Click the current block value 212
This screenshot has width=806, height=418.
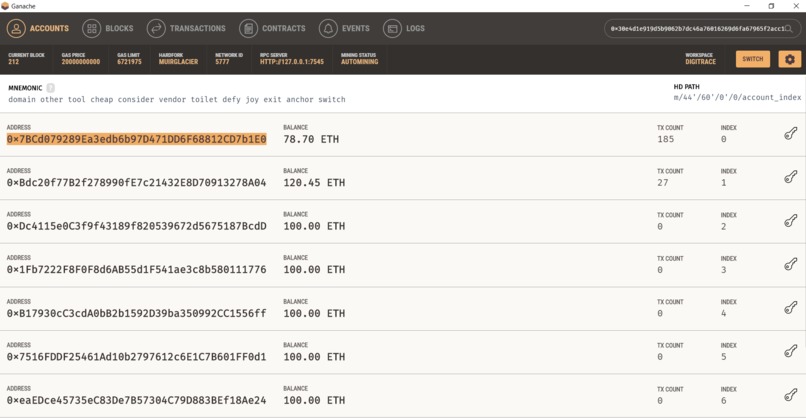13,62
